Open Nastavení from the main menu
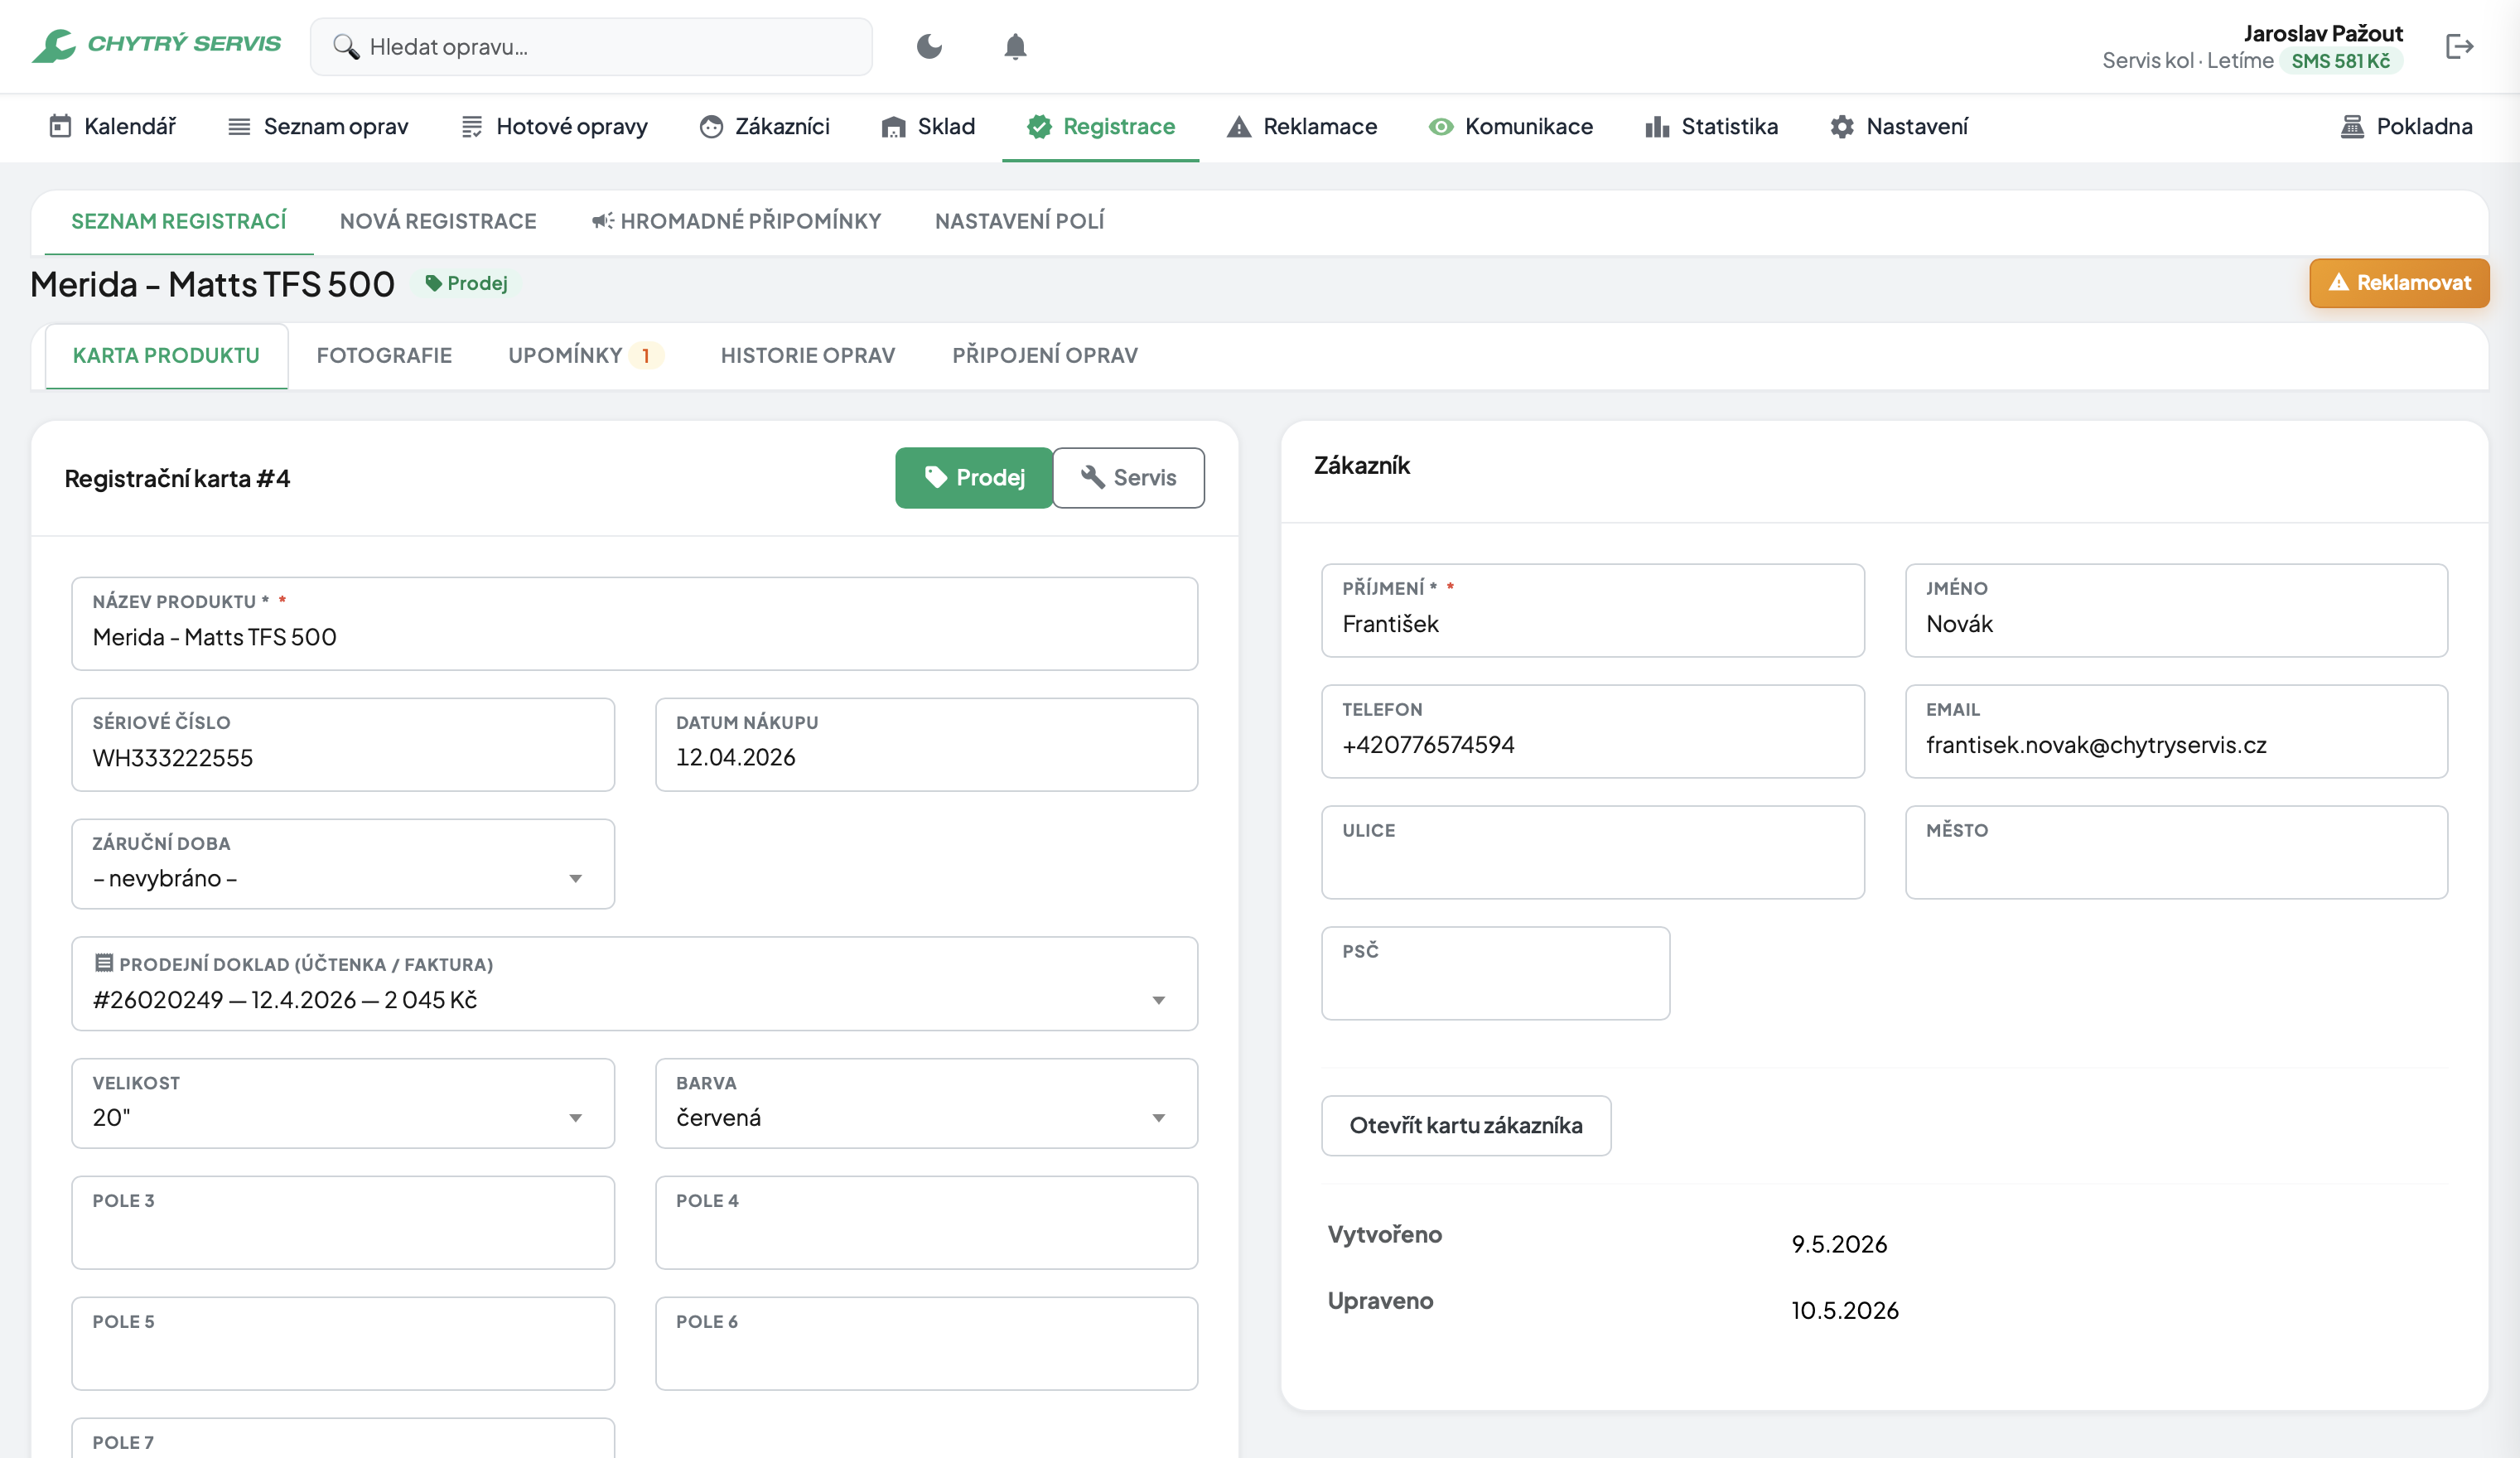Viewport: 2520px width, 1458px height. coord(1899,126)
